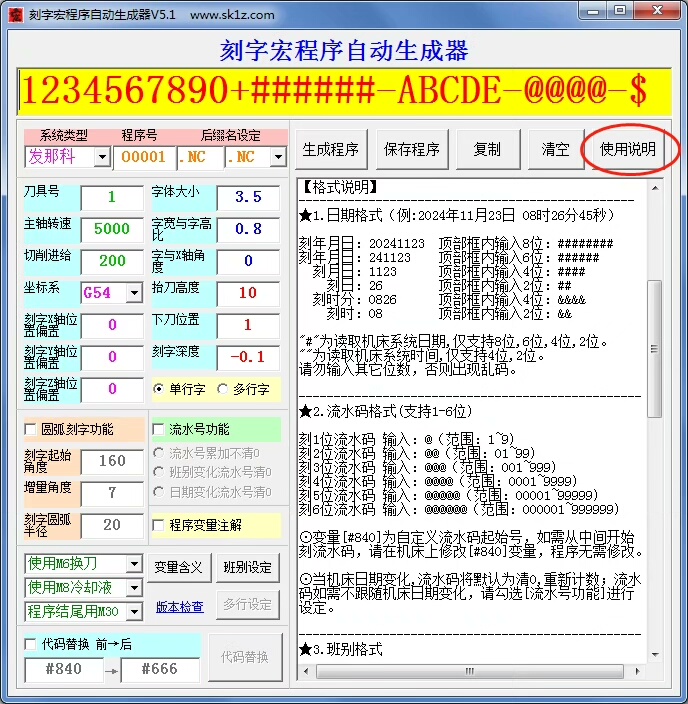Open the 程序结尾用M30 dropdown
Screen dimensions: 688x704
coord(134,612)
